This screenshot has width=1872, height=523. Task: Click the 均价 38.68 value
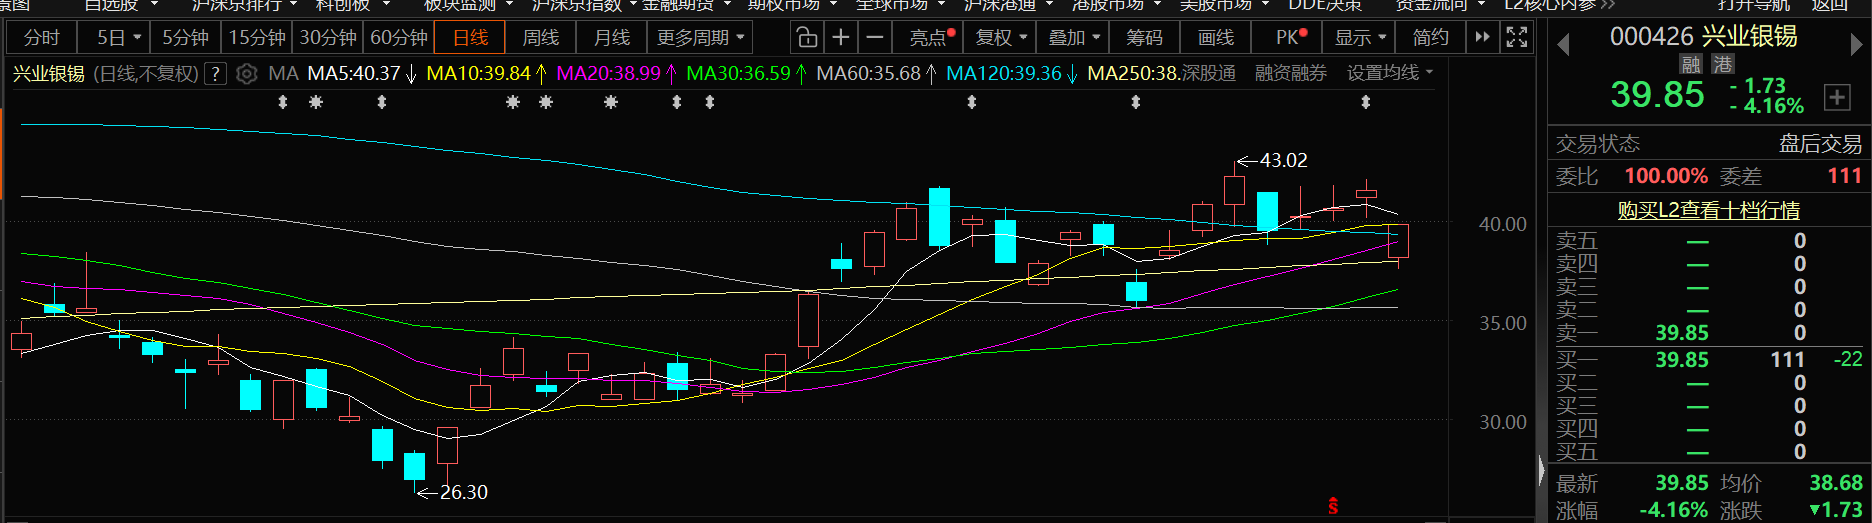[1836, 483]
